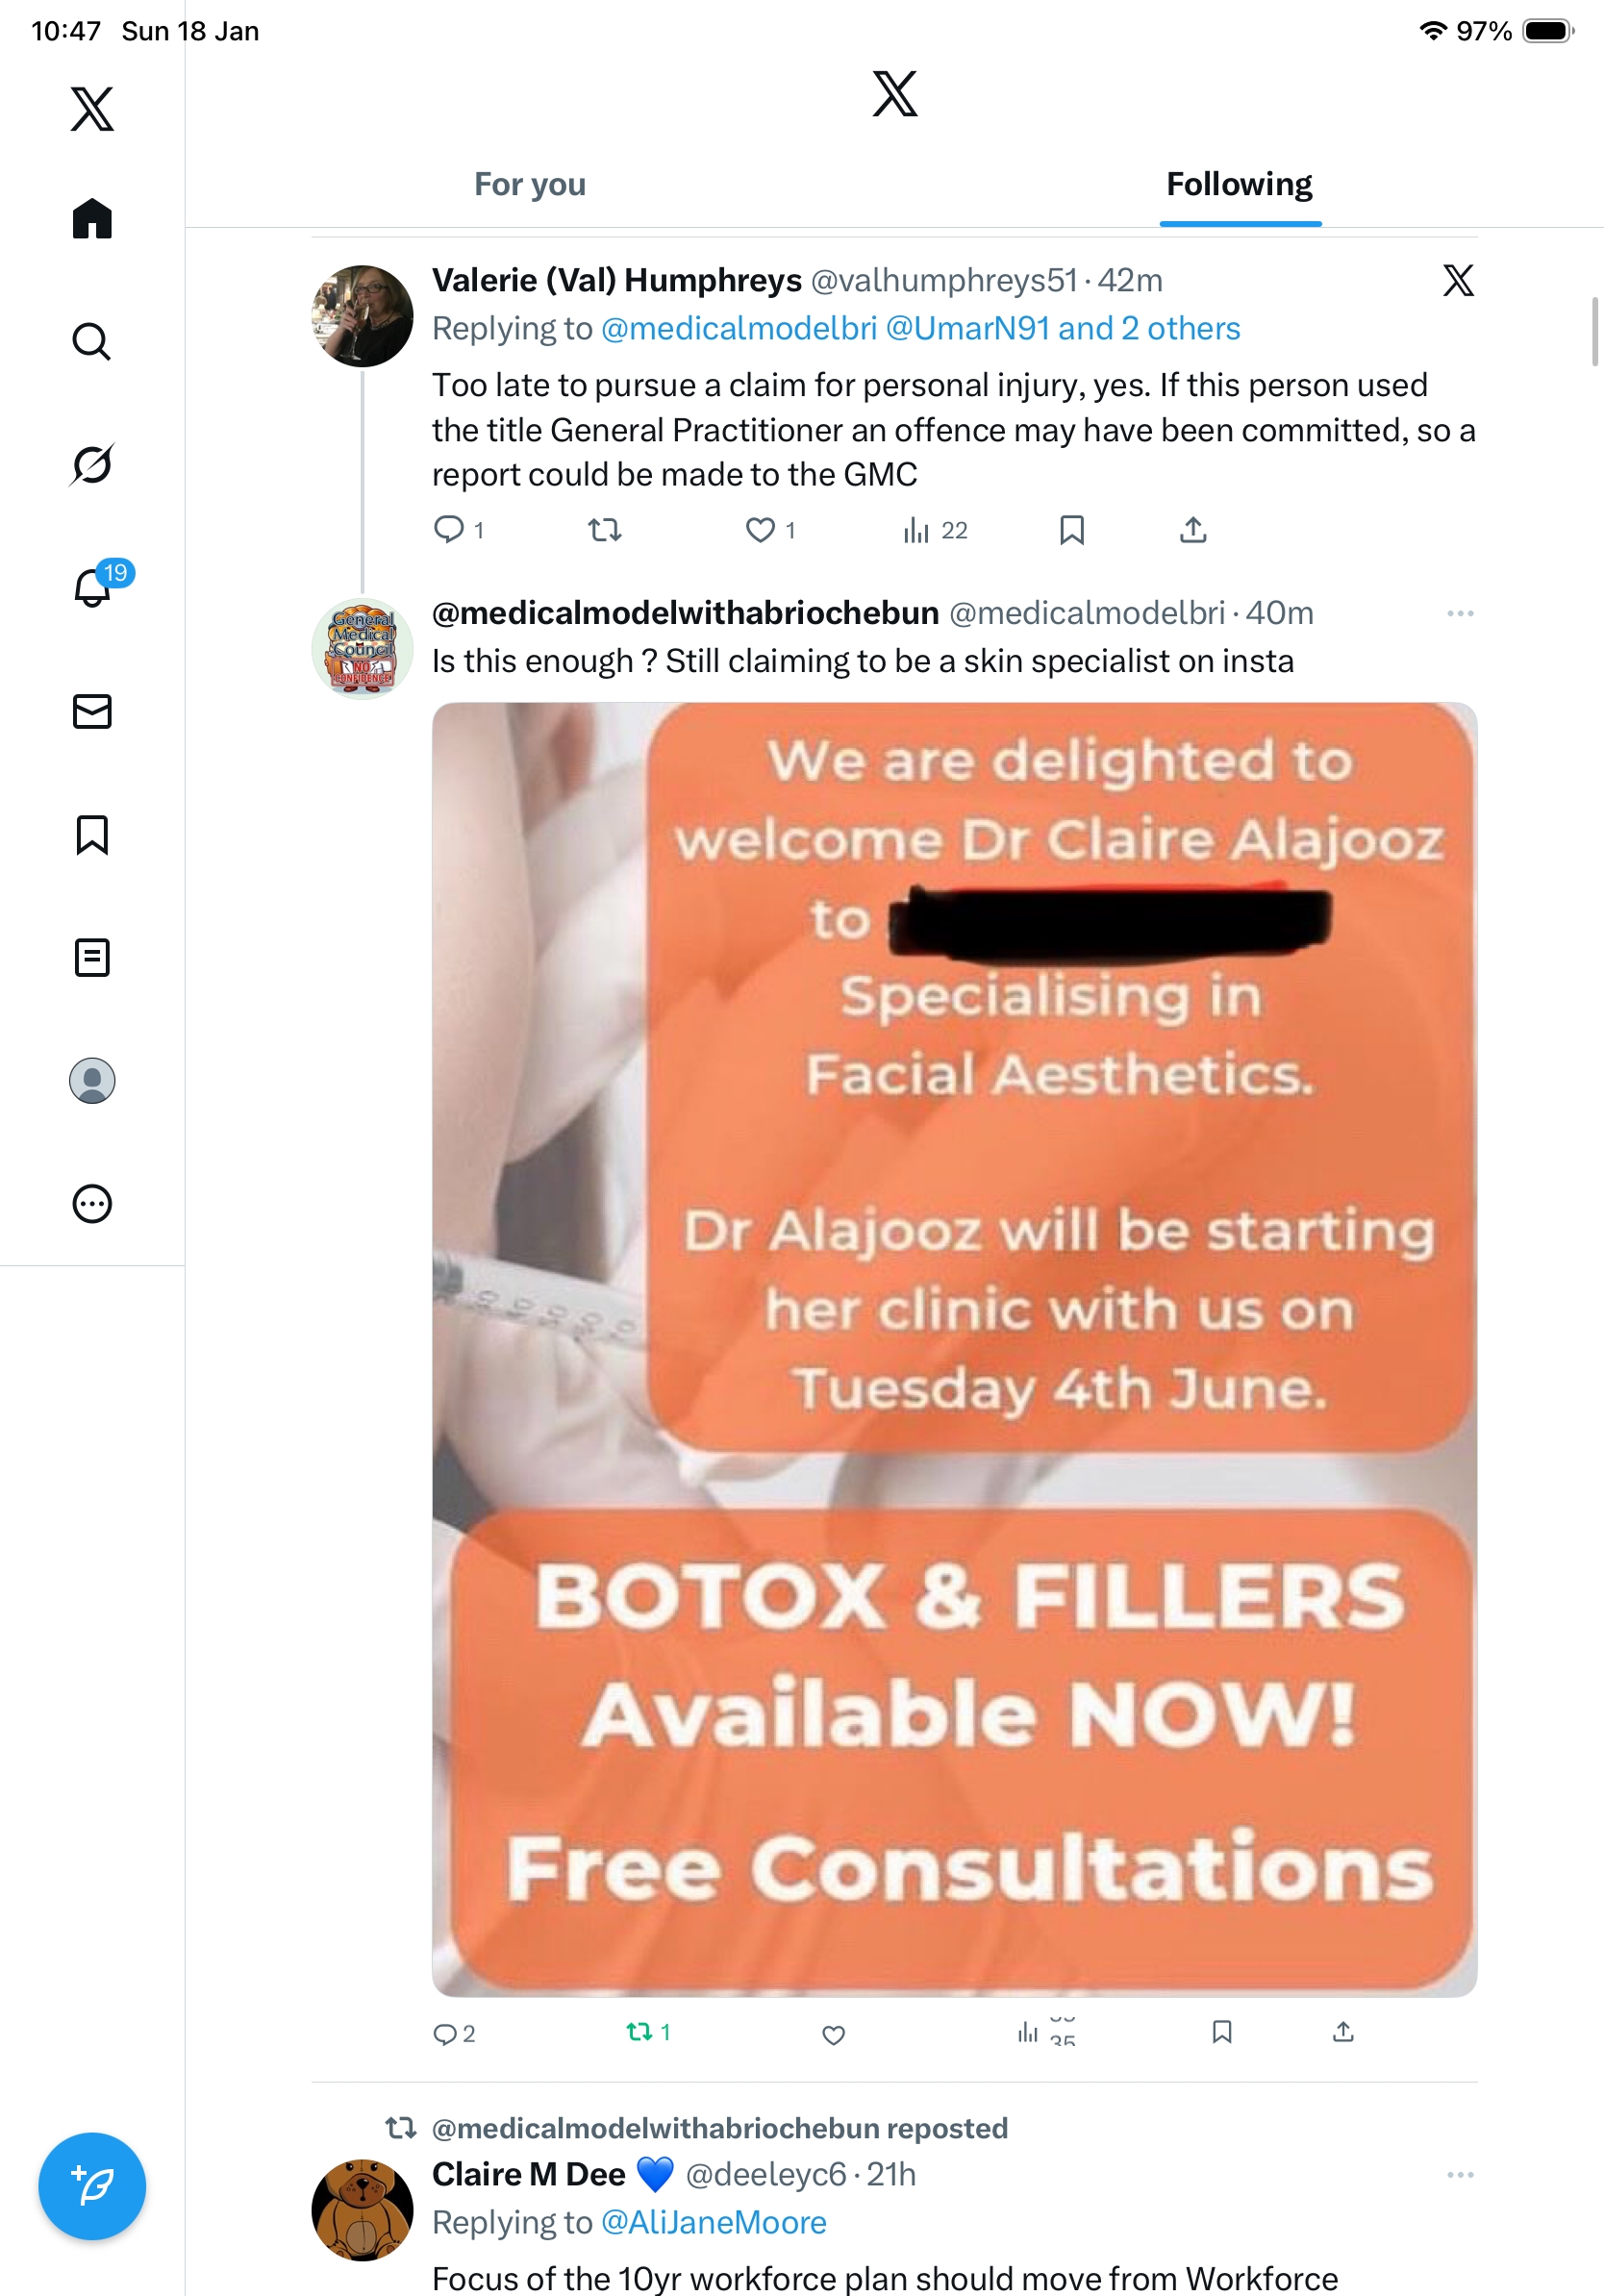Open the Home feed from sidebar
The height and width of the screenshot is (2296, 1604).
[92, 218]
